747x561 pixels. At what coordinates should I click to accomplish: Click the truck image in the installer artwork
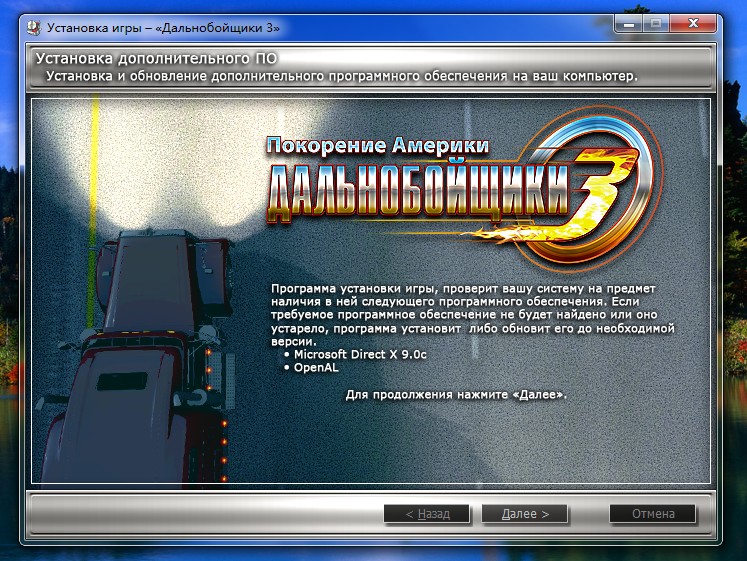[x=138, y=357]
